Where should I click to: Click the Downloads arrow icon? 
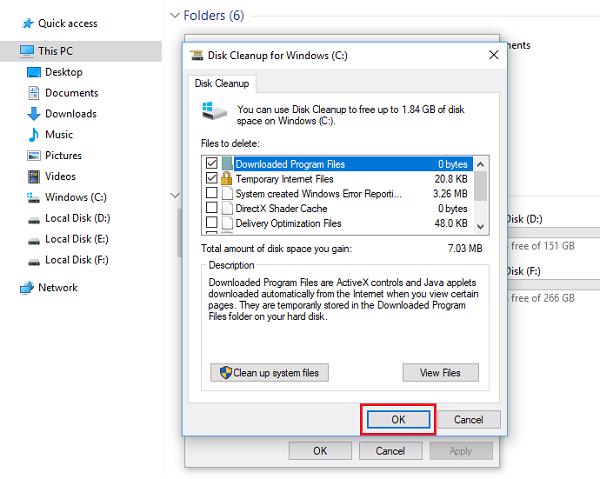pyautogui.click(x=35, y=114)
